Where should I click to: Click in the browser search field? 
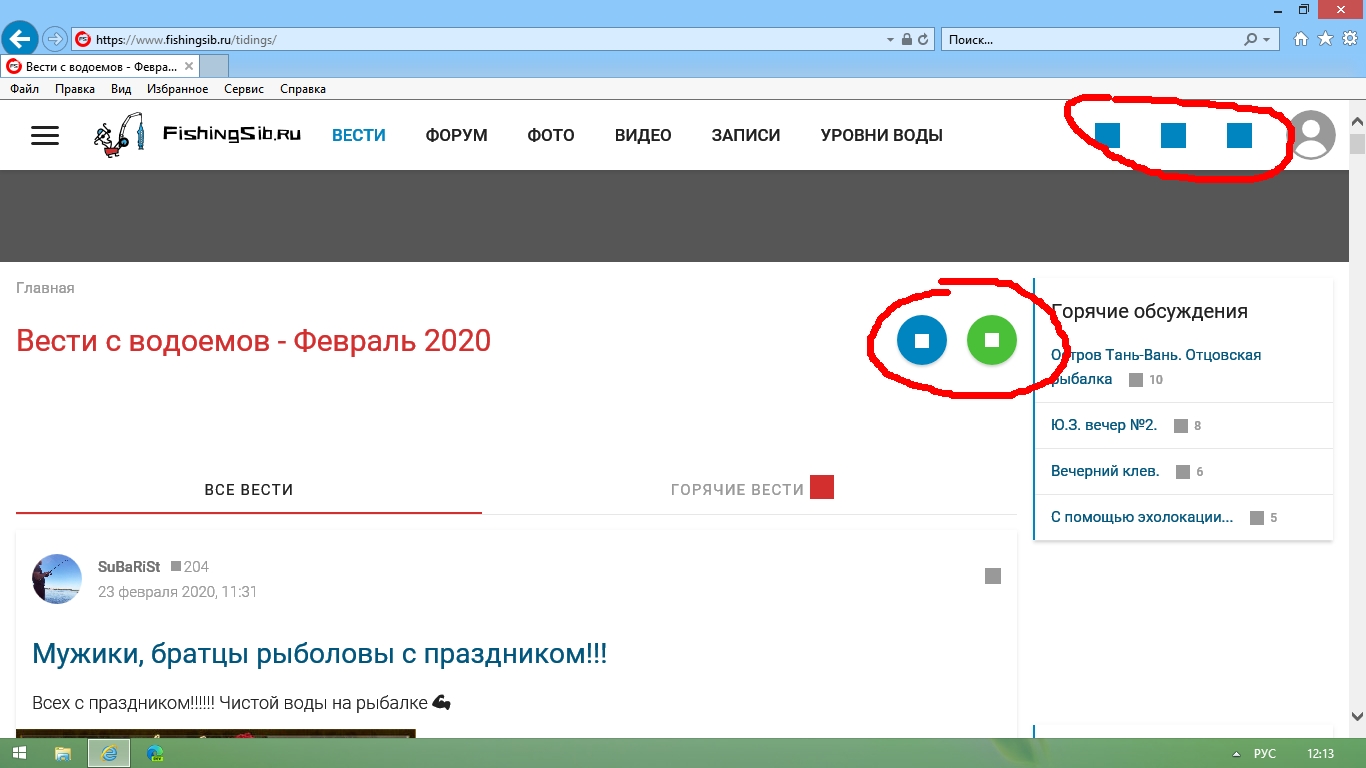pos(1090,40)
